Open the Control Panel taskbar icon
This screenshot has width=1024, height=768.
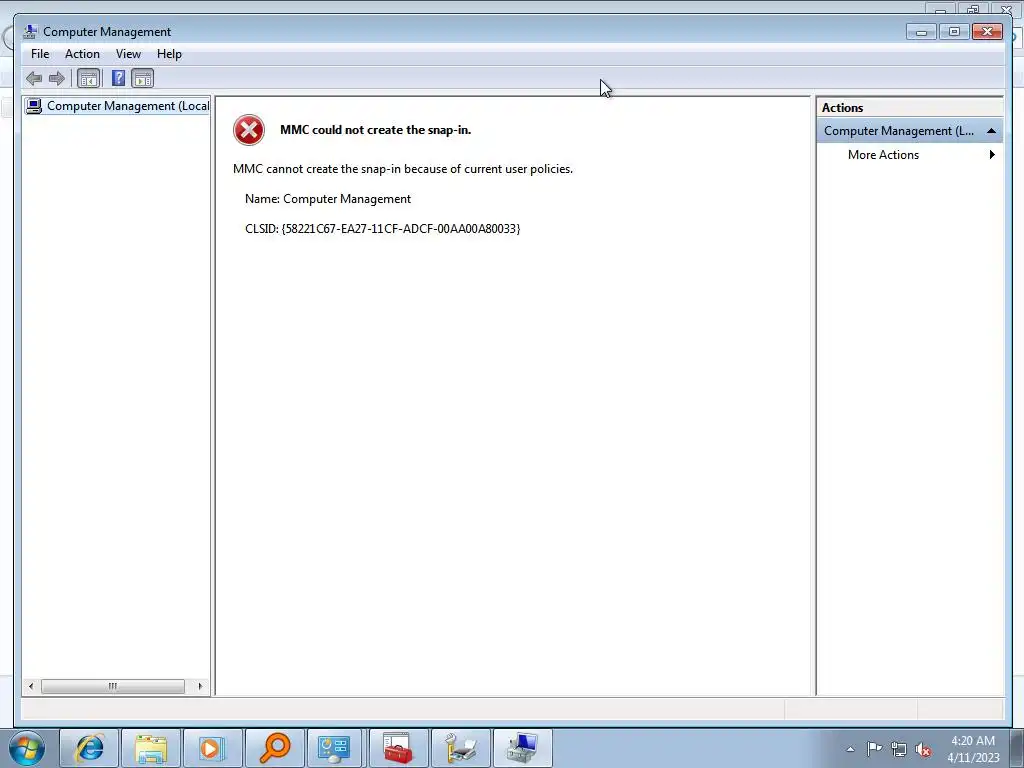pos(334,748)
